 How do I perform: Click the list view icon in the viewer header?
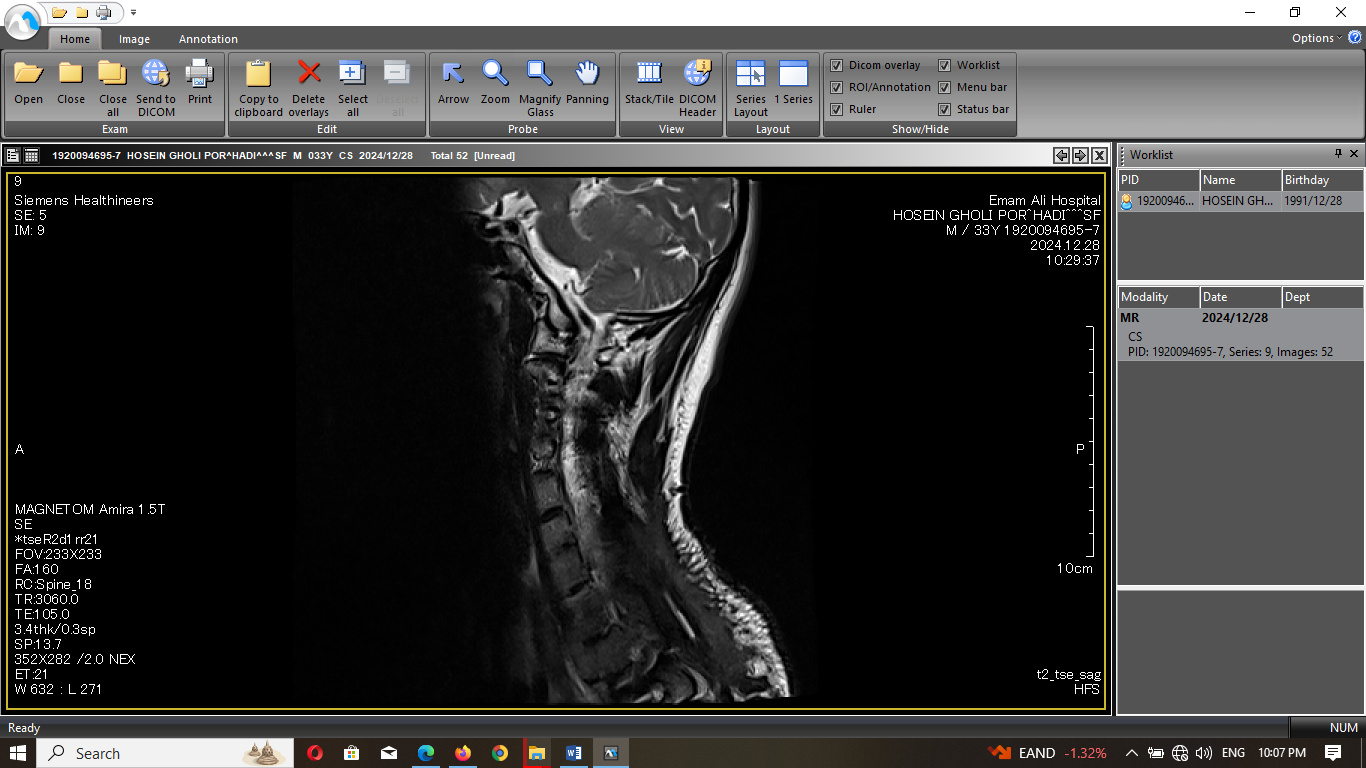click(x=13, y=155)
